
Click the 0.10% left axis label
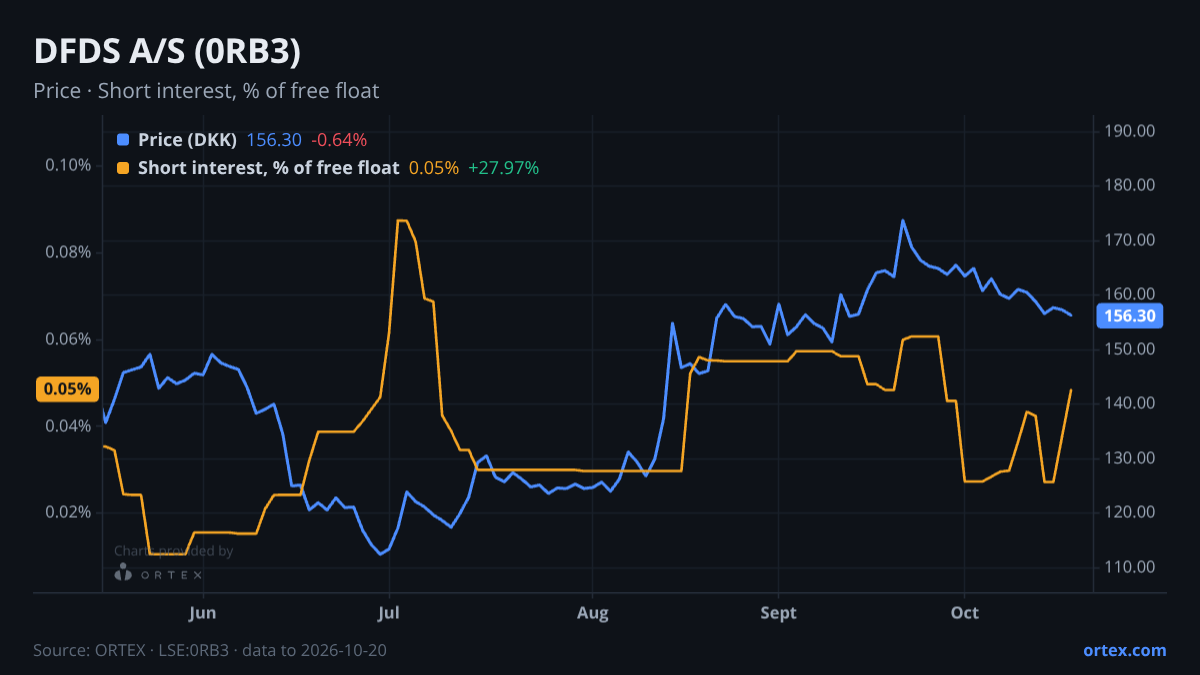point(68,165)
